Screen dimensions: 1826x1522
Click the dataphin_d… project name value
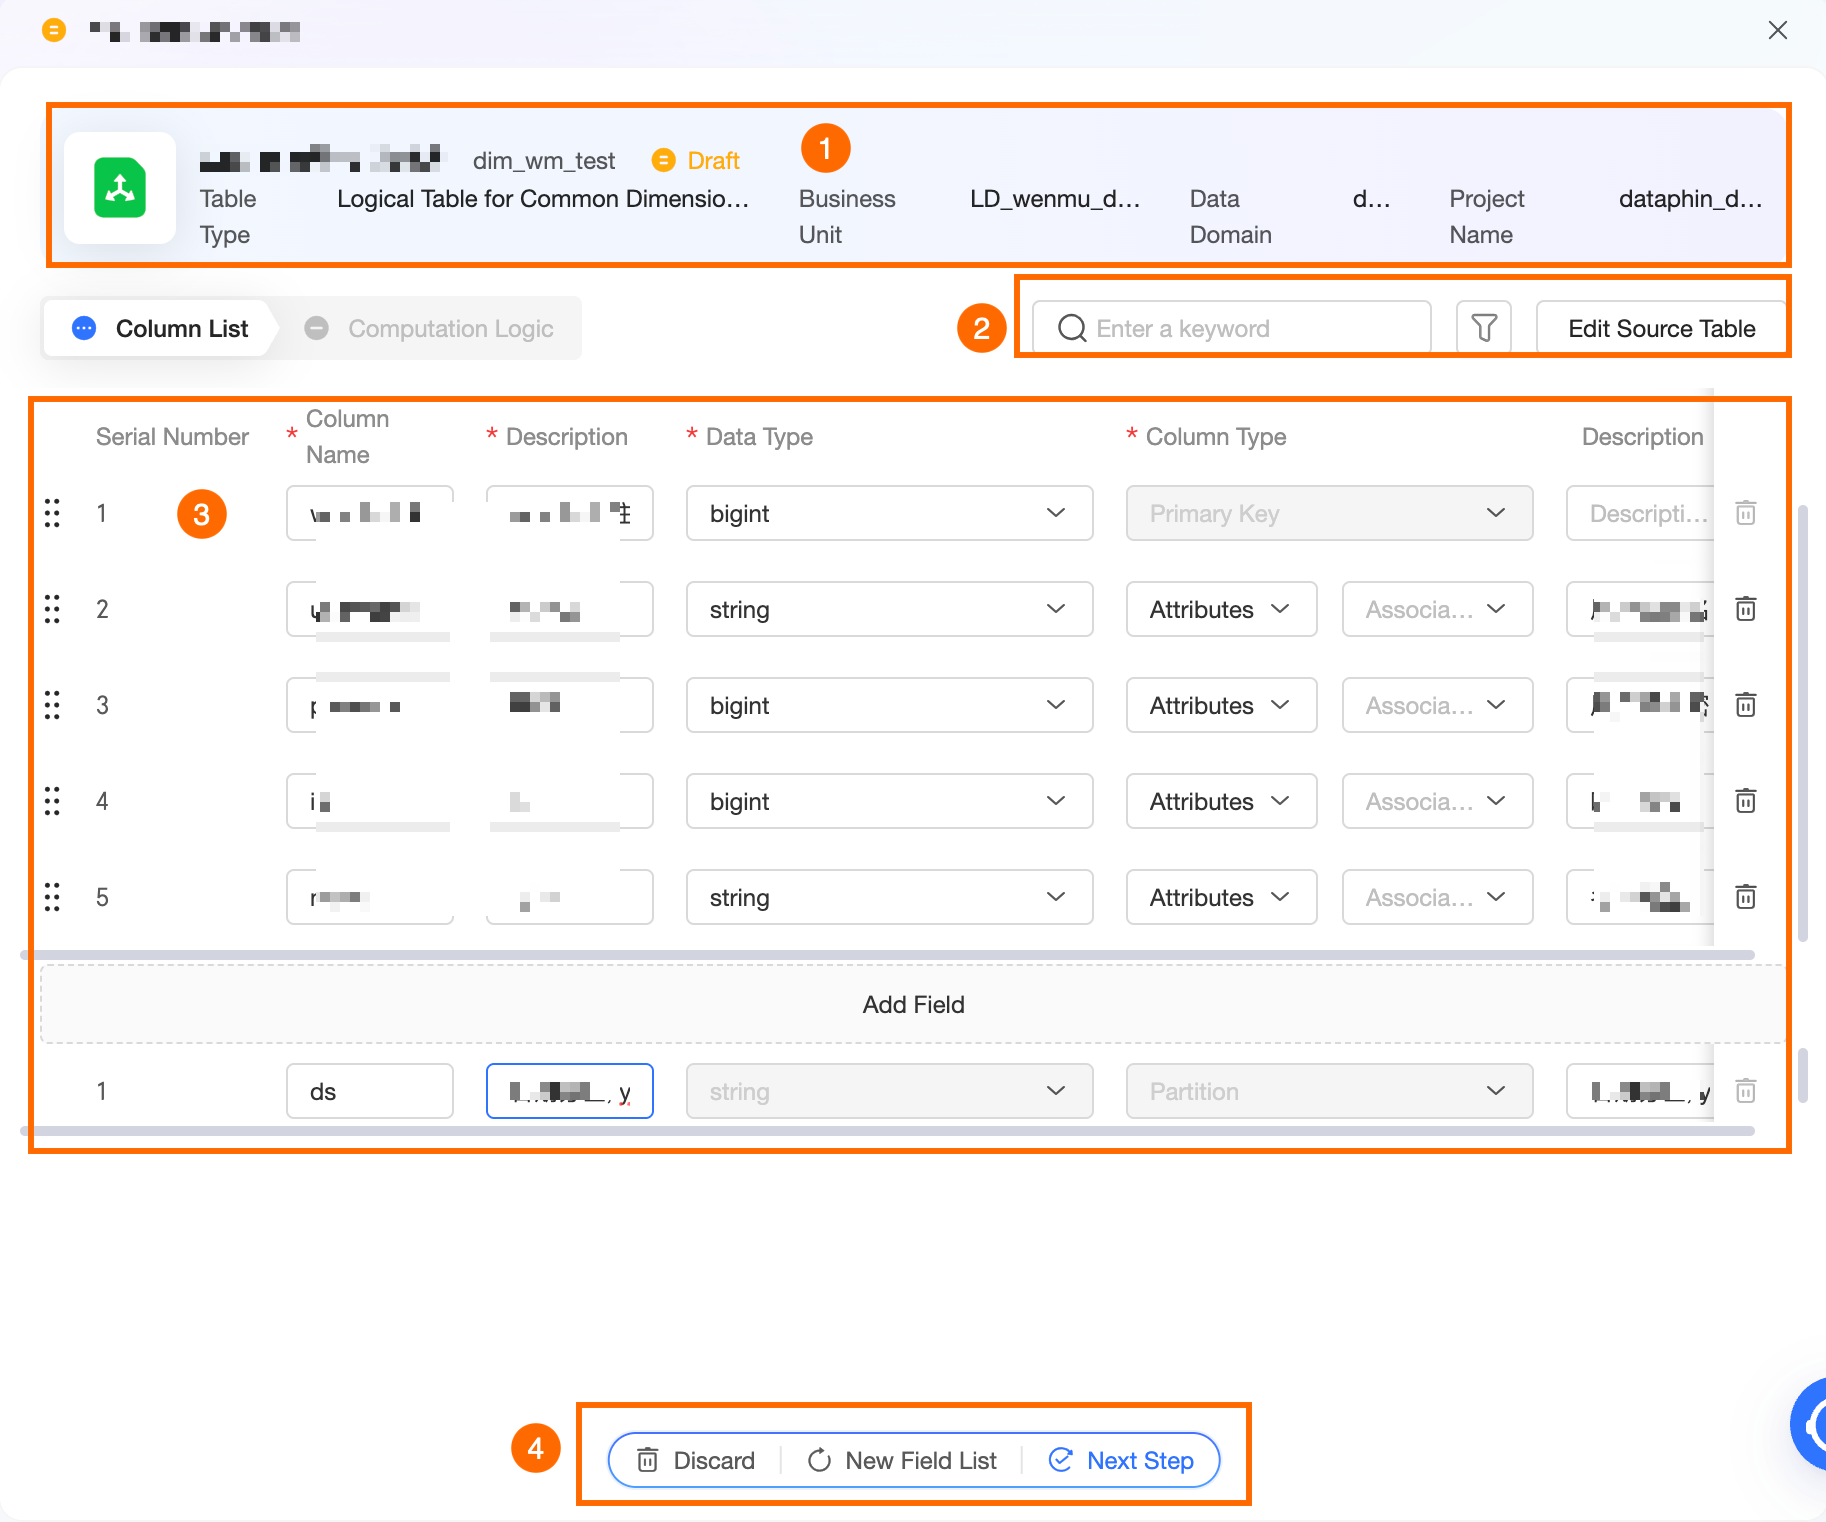click(1690, 198)
